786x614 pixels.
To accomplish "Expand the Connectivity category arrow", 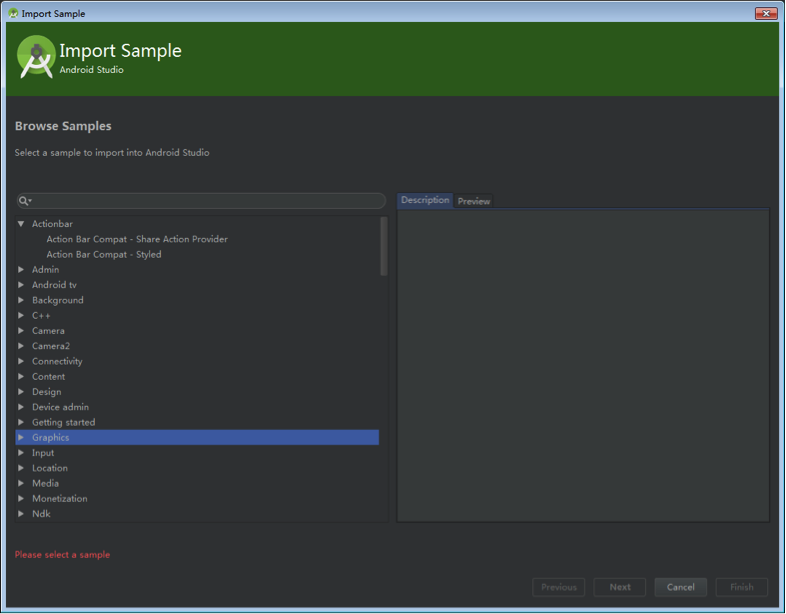I will 21,361.
